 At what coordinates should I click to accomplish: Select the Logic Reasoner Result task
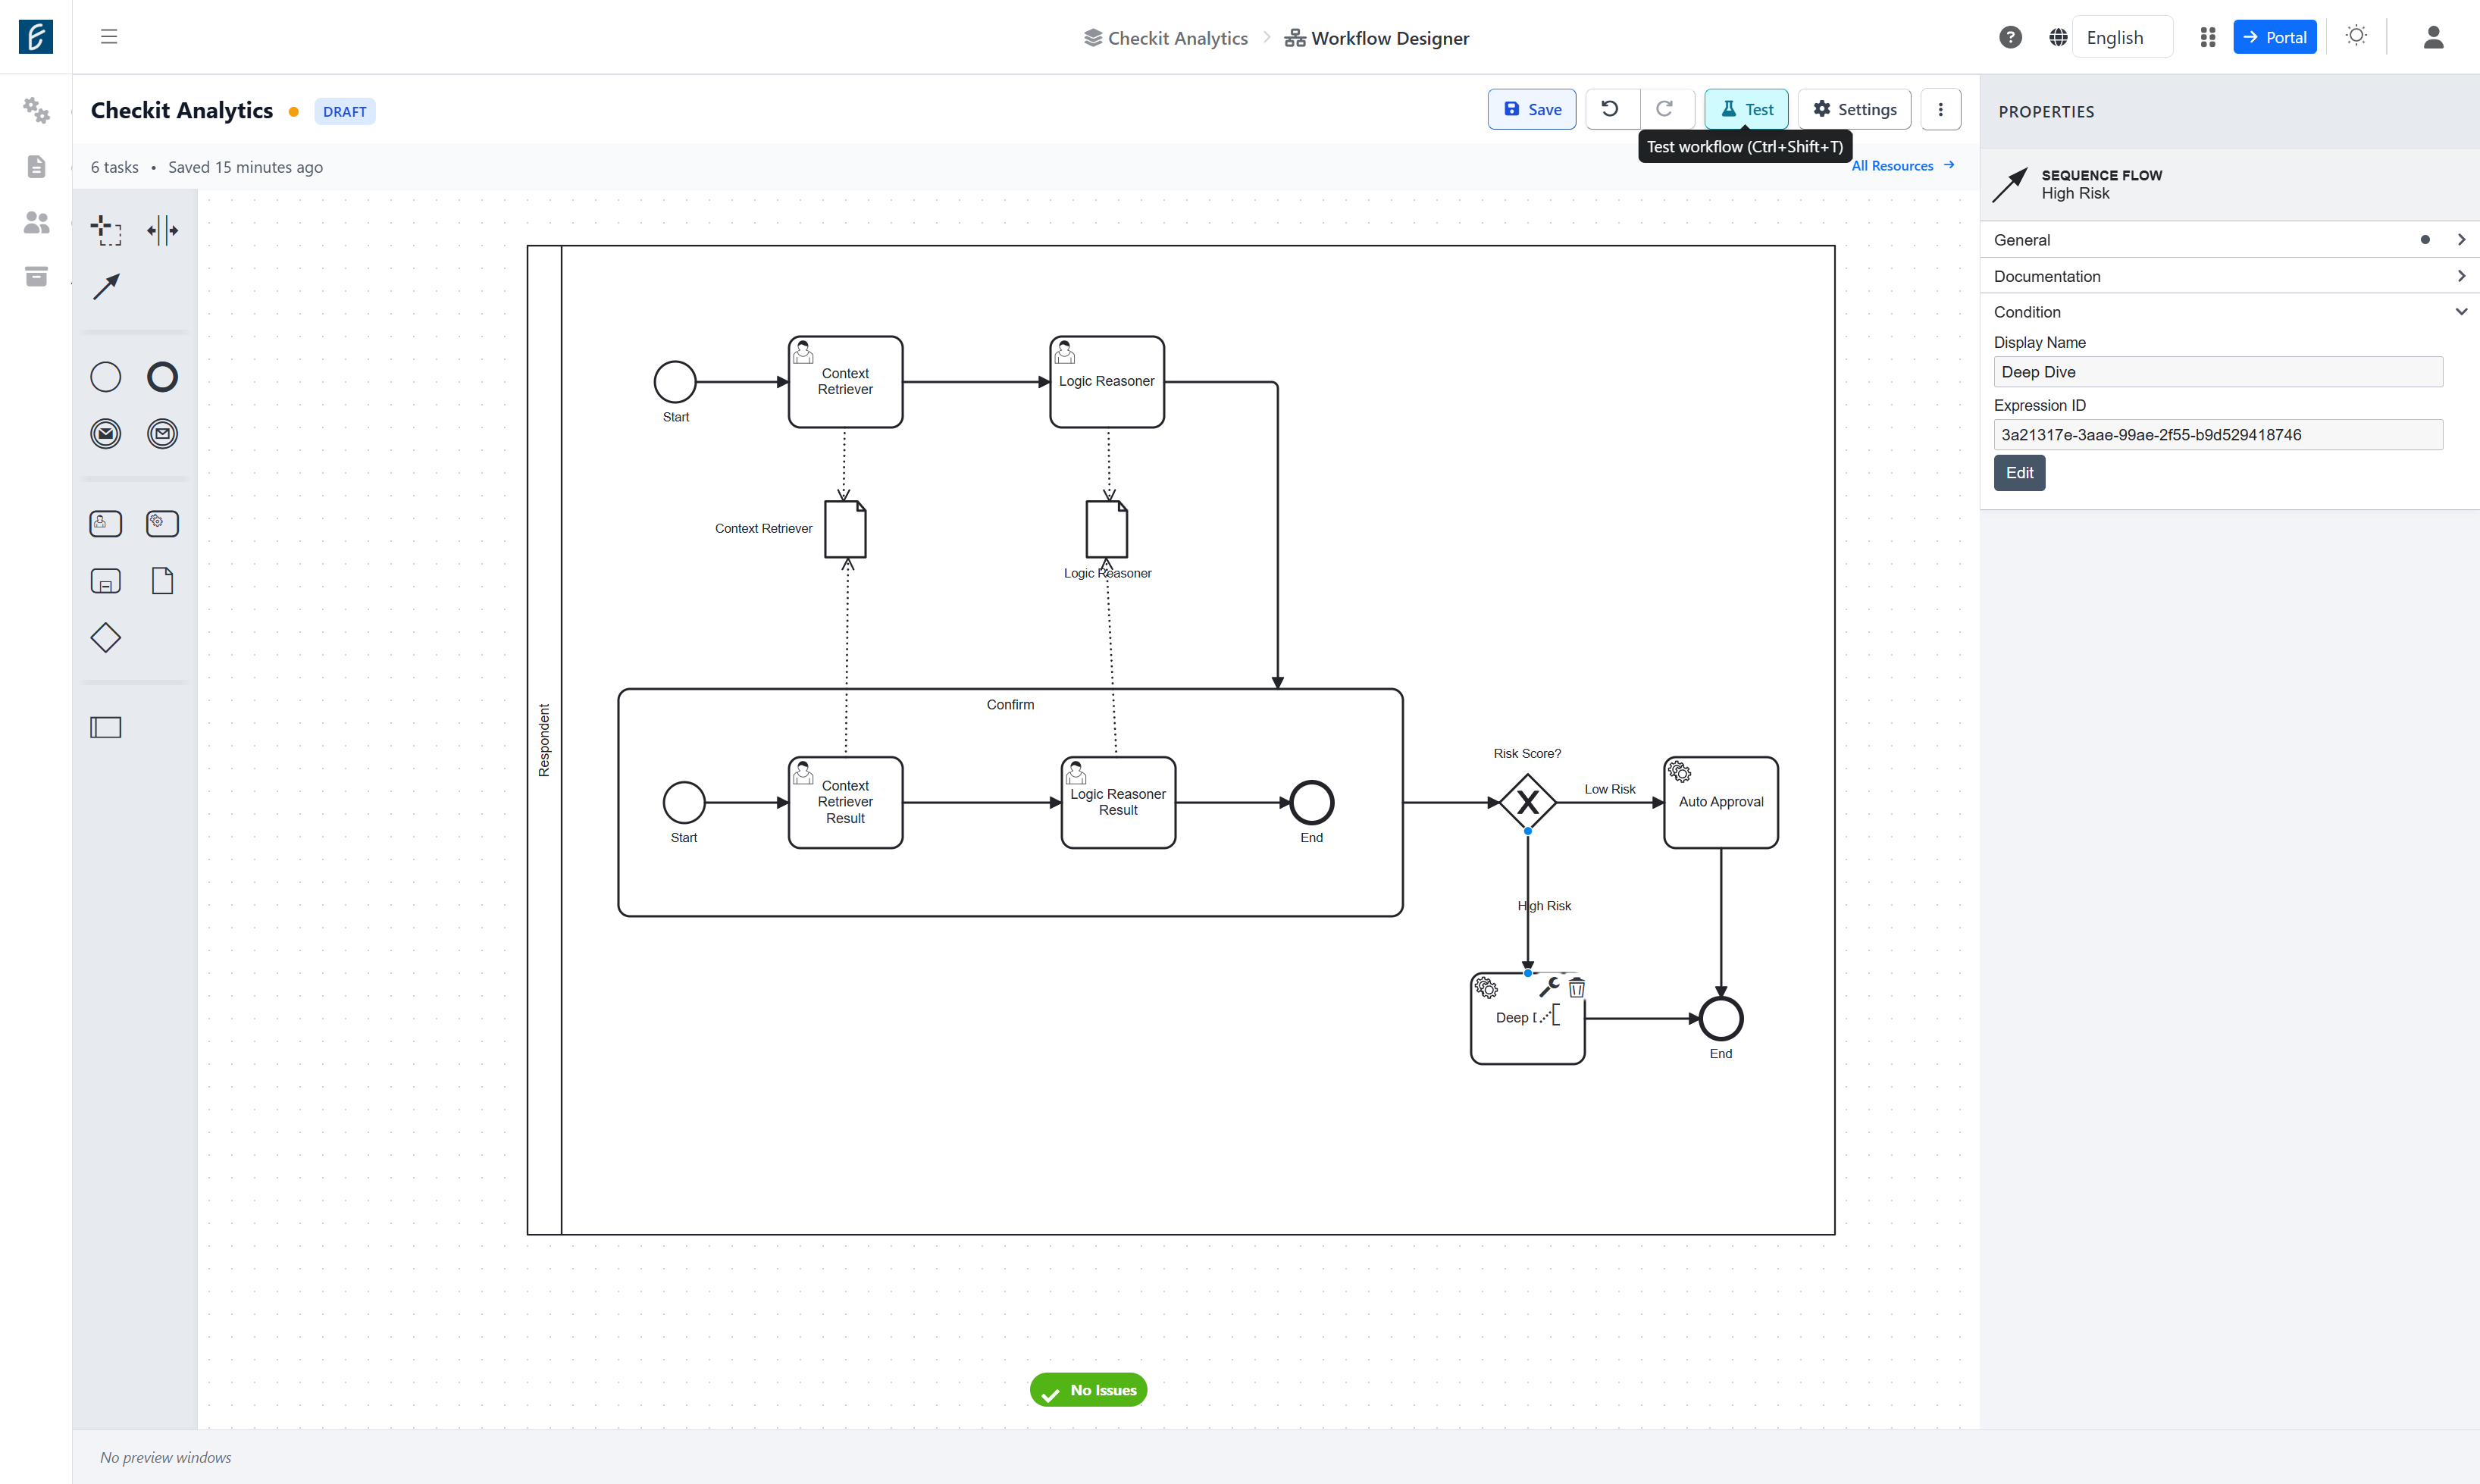(x=1118, y=802)
